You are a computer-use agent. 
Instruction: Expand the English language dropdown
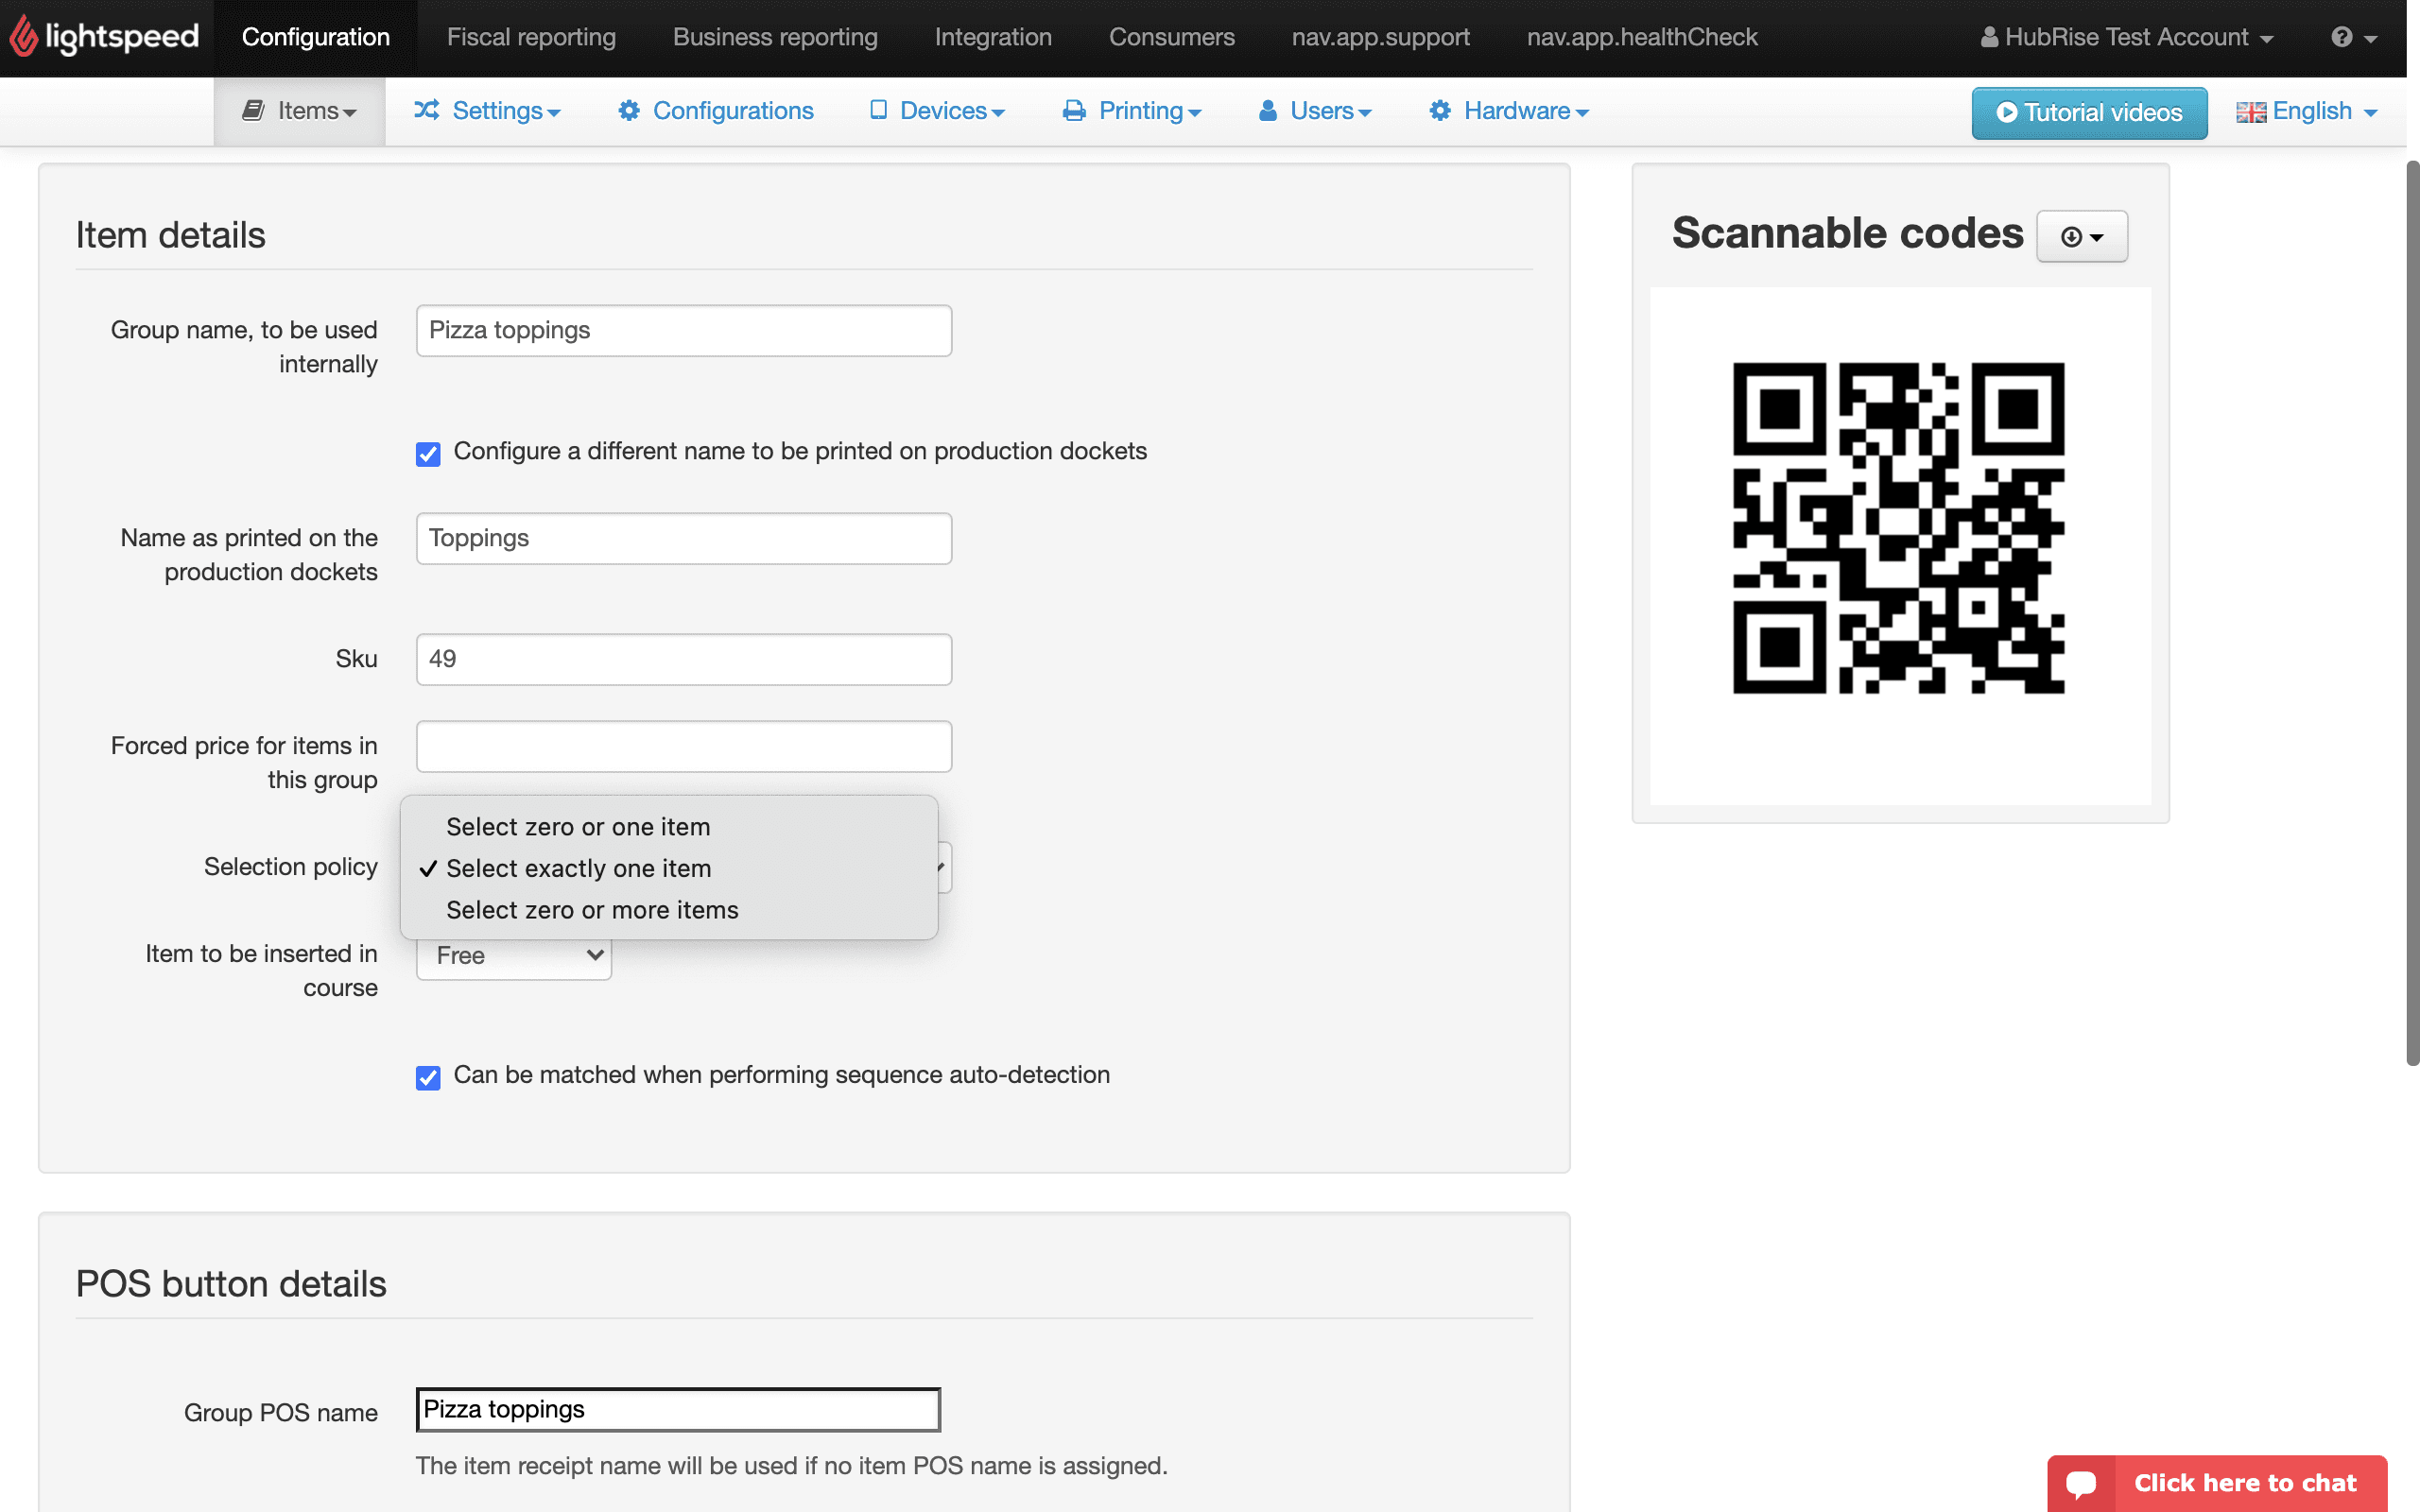coord(2306,111)
